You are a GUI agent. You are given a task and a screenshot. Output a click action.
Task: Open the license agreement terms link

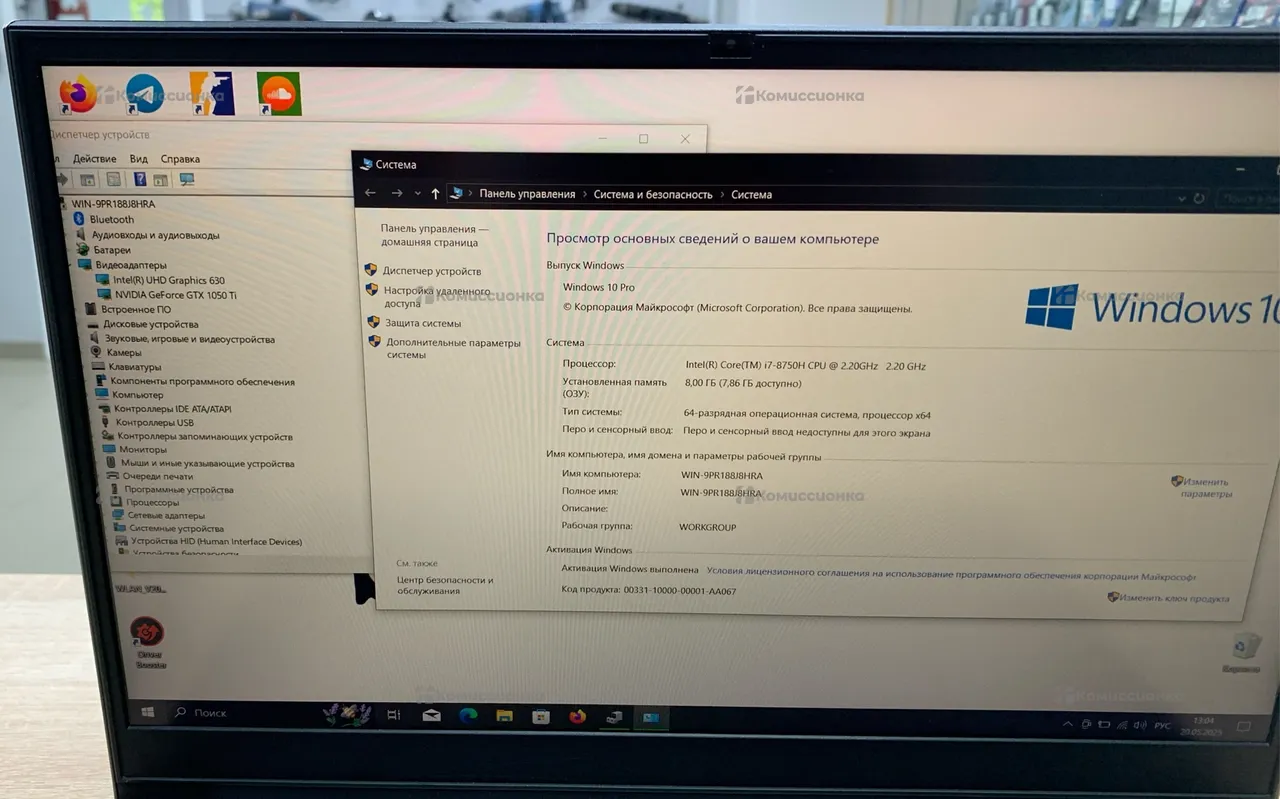click(951, 574)
